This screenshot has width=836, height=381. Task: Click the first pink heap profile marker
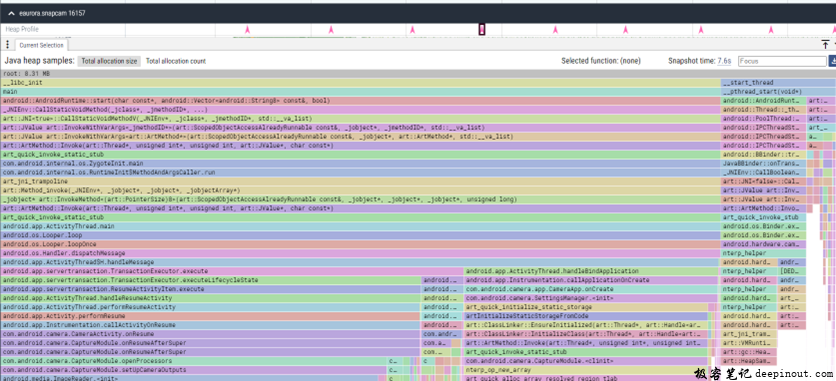pyautogui.click(x=247, y=30)
